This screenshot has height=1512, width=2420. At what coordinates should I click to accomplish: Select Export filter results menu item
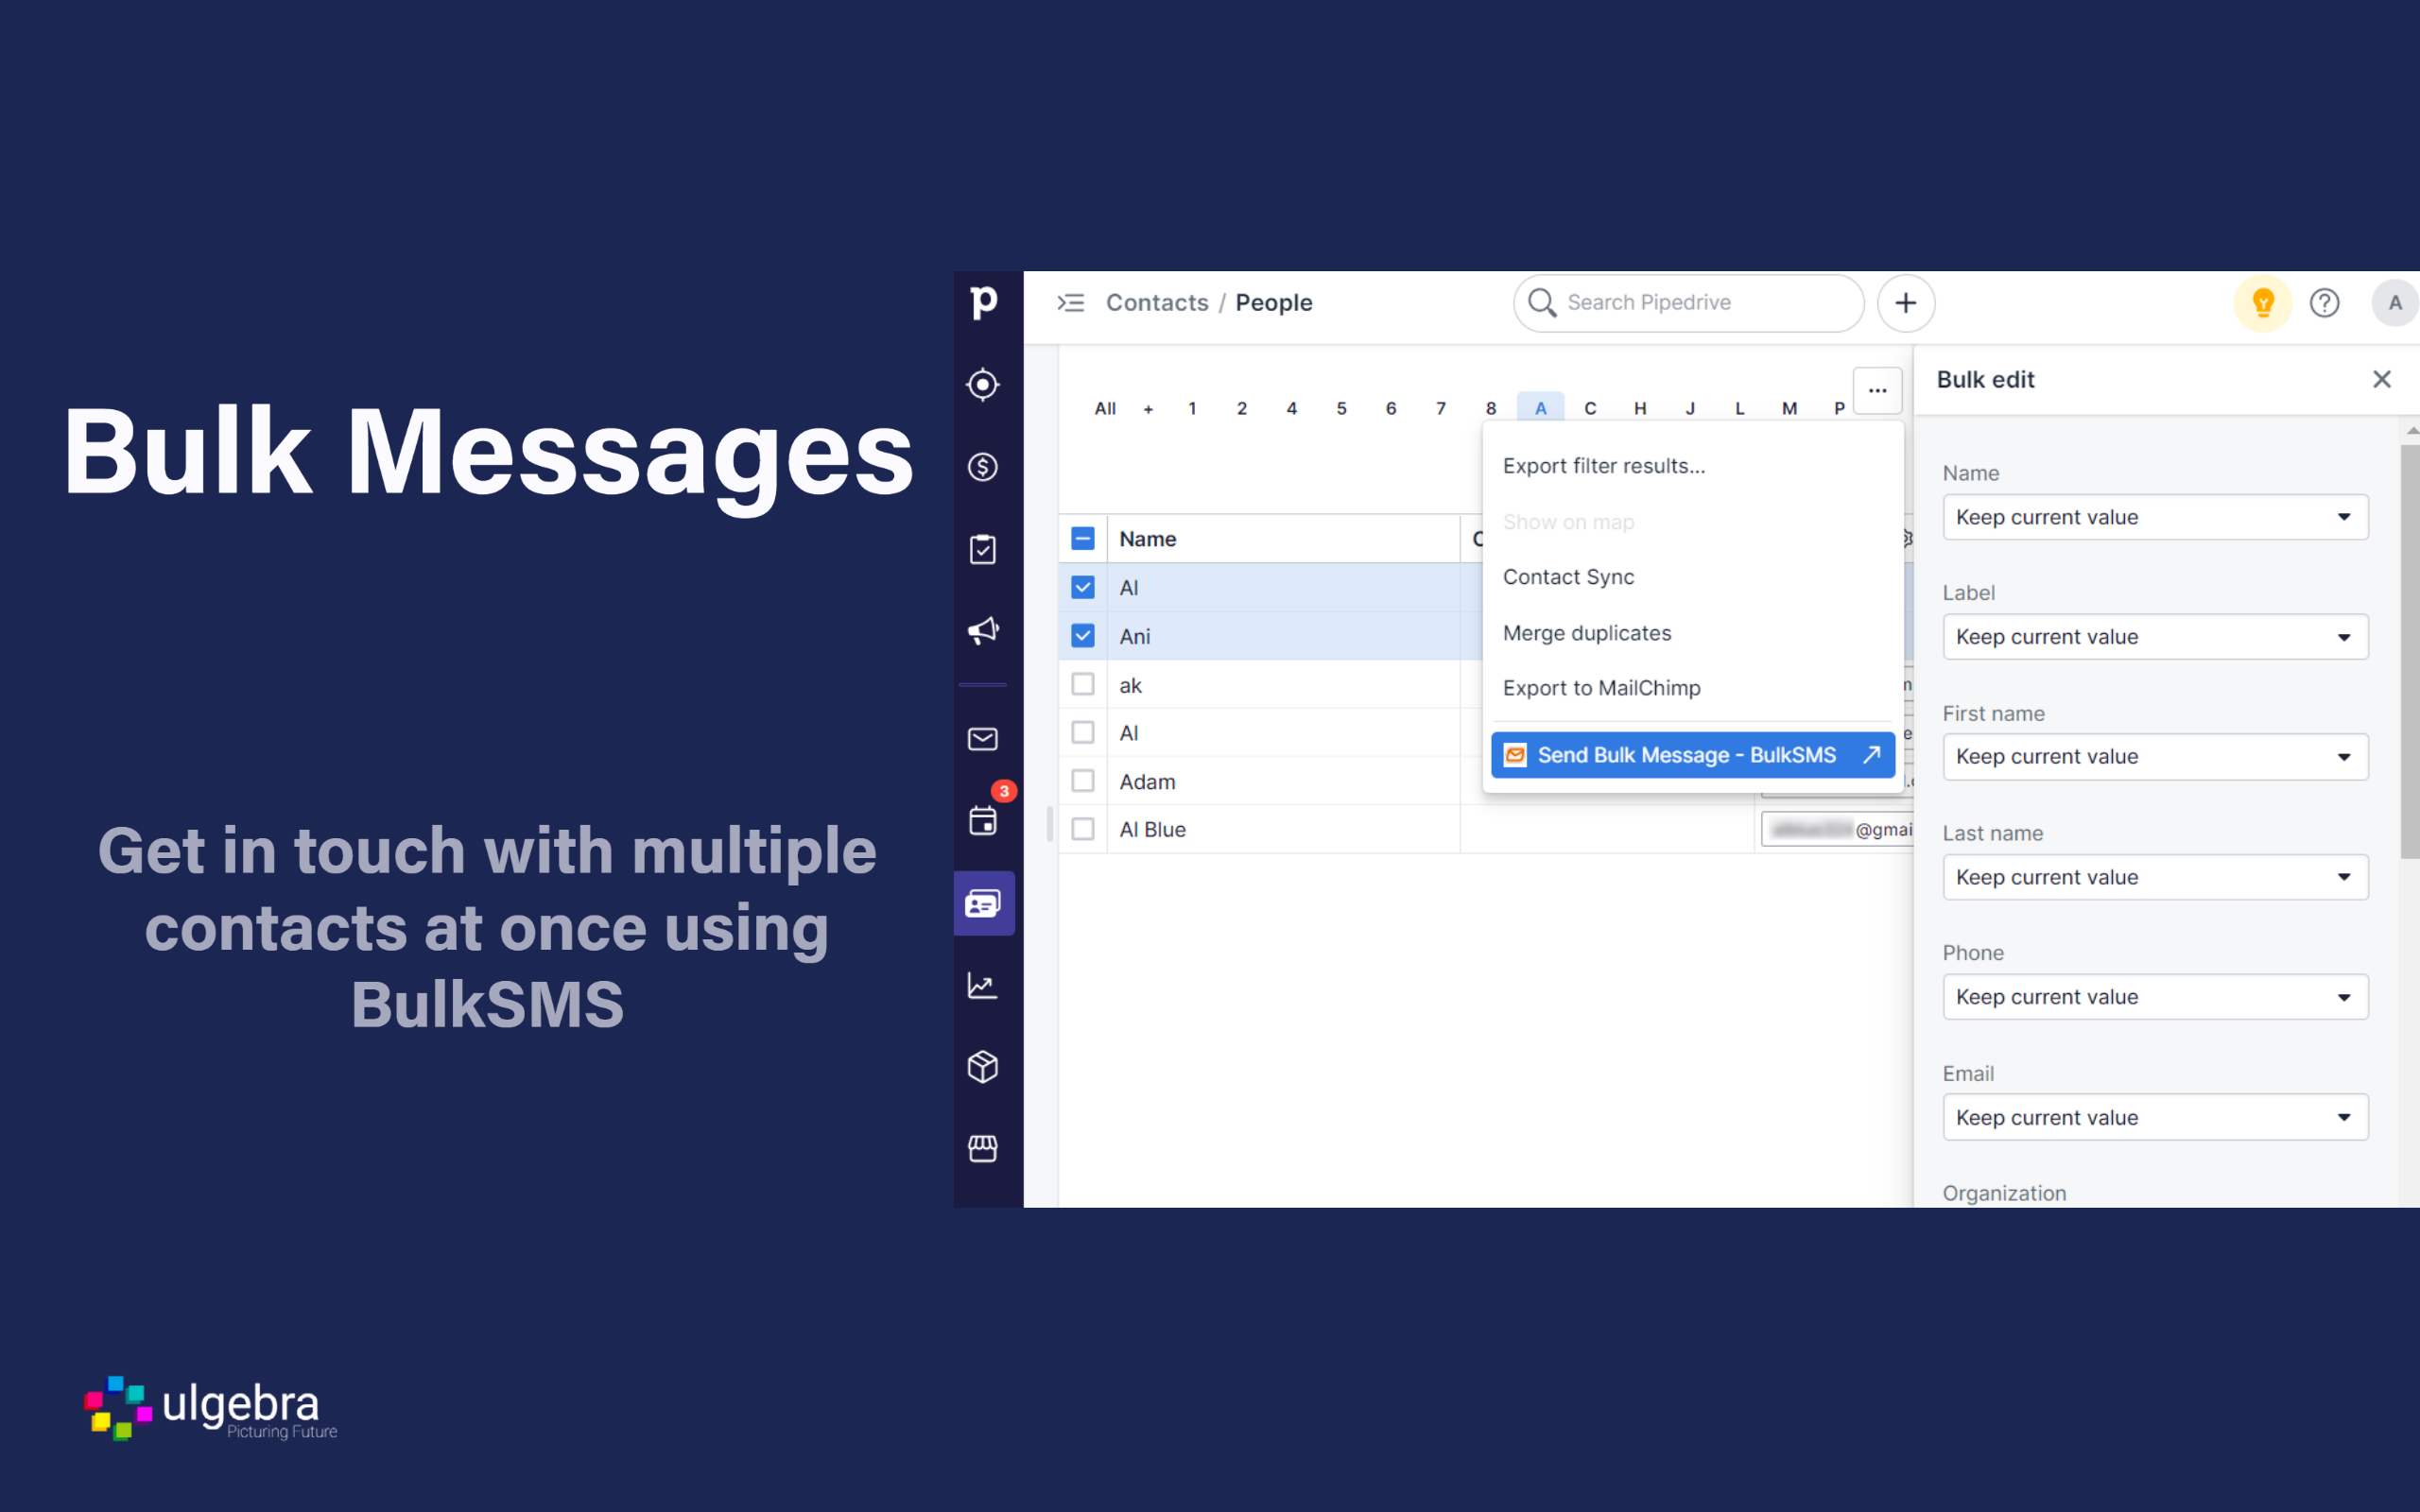(x=1692, y=466)
